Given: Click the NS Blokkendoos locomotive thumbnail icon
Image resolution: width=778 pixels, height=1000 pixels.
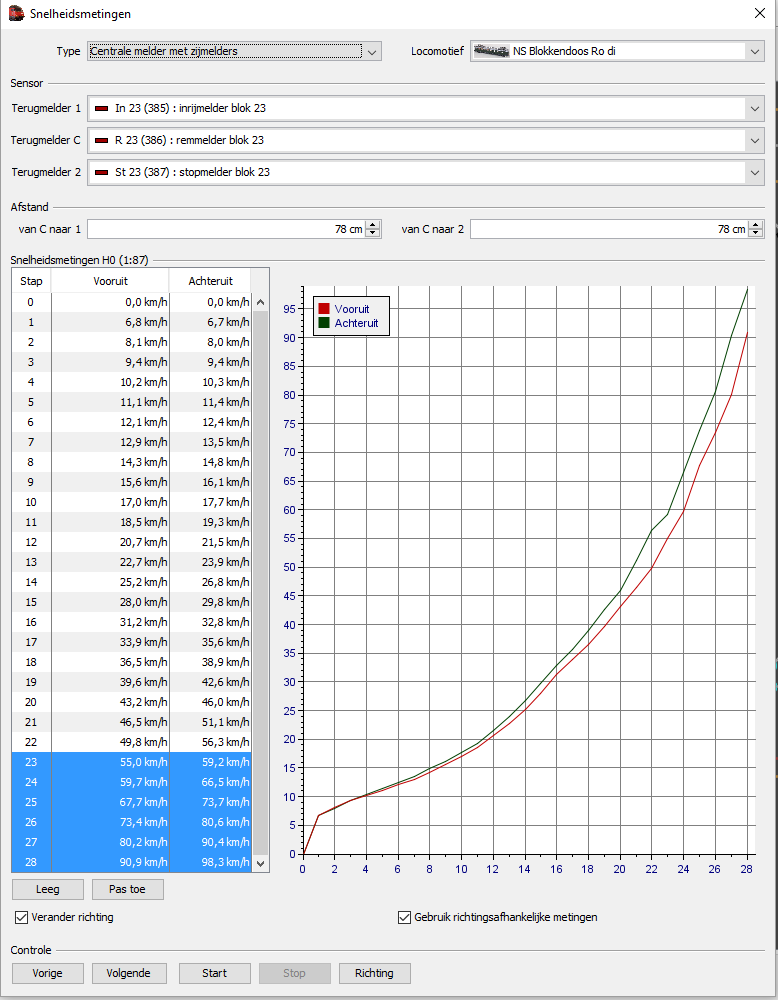Looking at the screenshot, I should (490, 51).
